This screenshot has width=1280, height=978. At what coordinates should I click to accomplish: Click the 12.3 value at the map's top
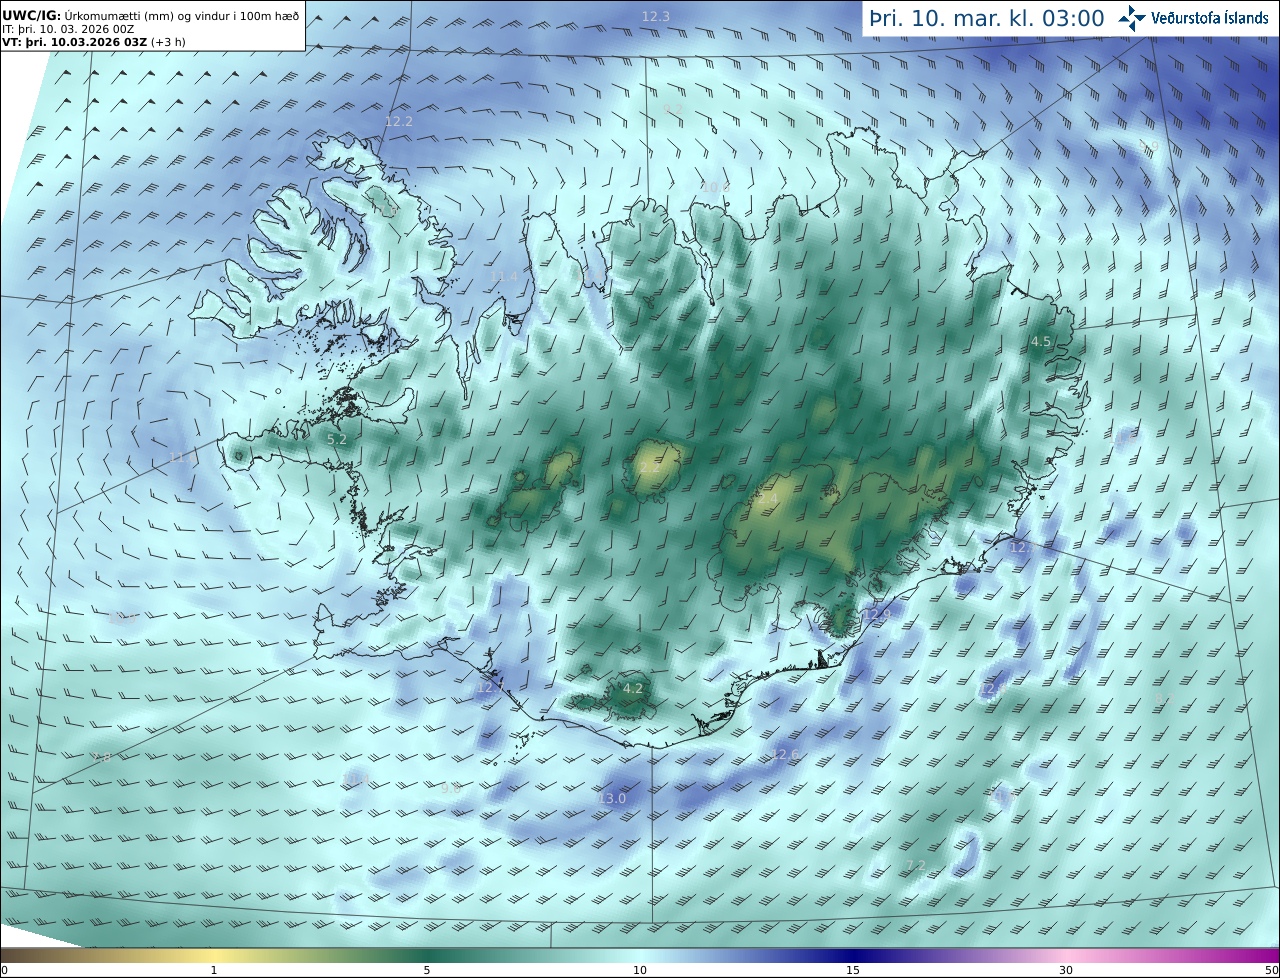pyautogui.click(x=656, y=16)
